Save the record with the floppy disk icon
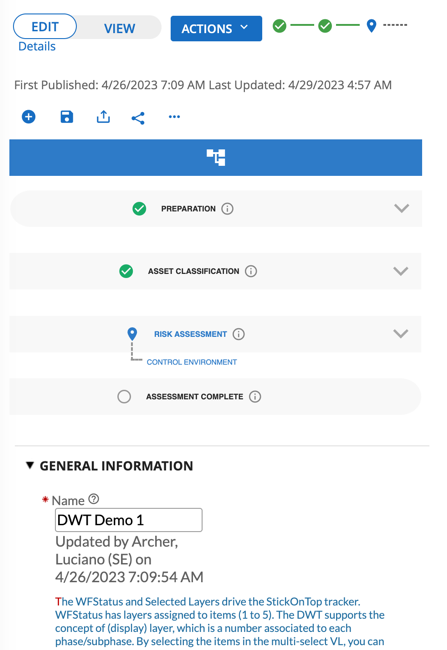The image size is (447, 650). pos(67,117)
